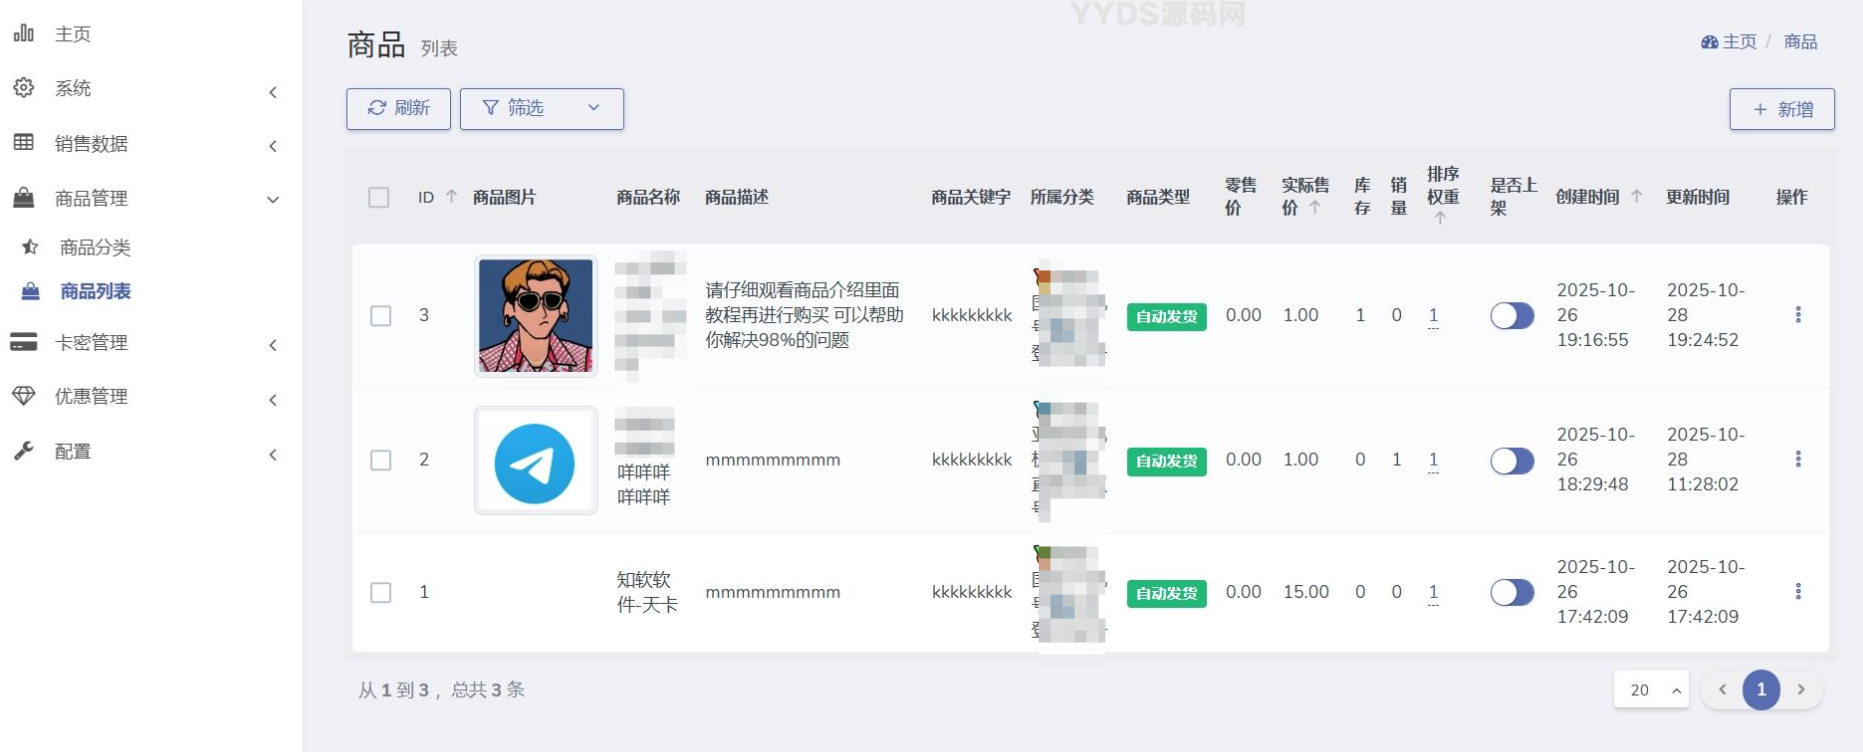Click update time 2025-10-28 11:28:02
This screenshot has height=752, width=1863.
point(1705,459)
